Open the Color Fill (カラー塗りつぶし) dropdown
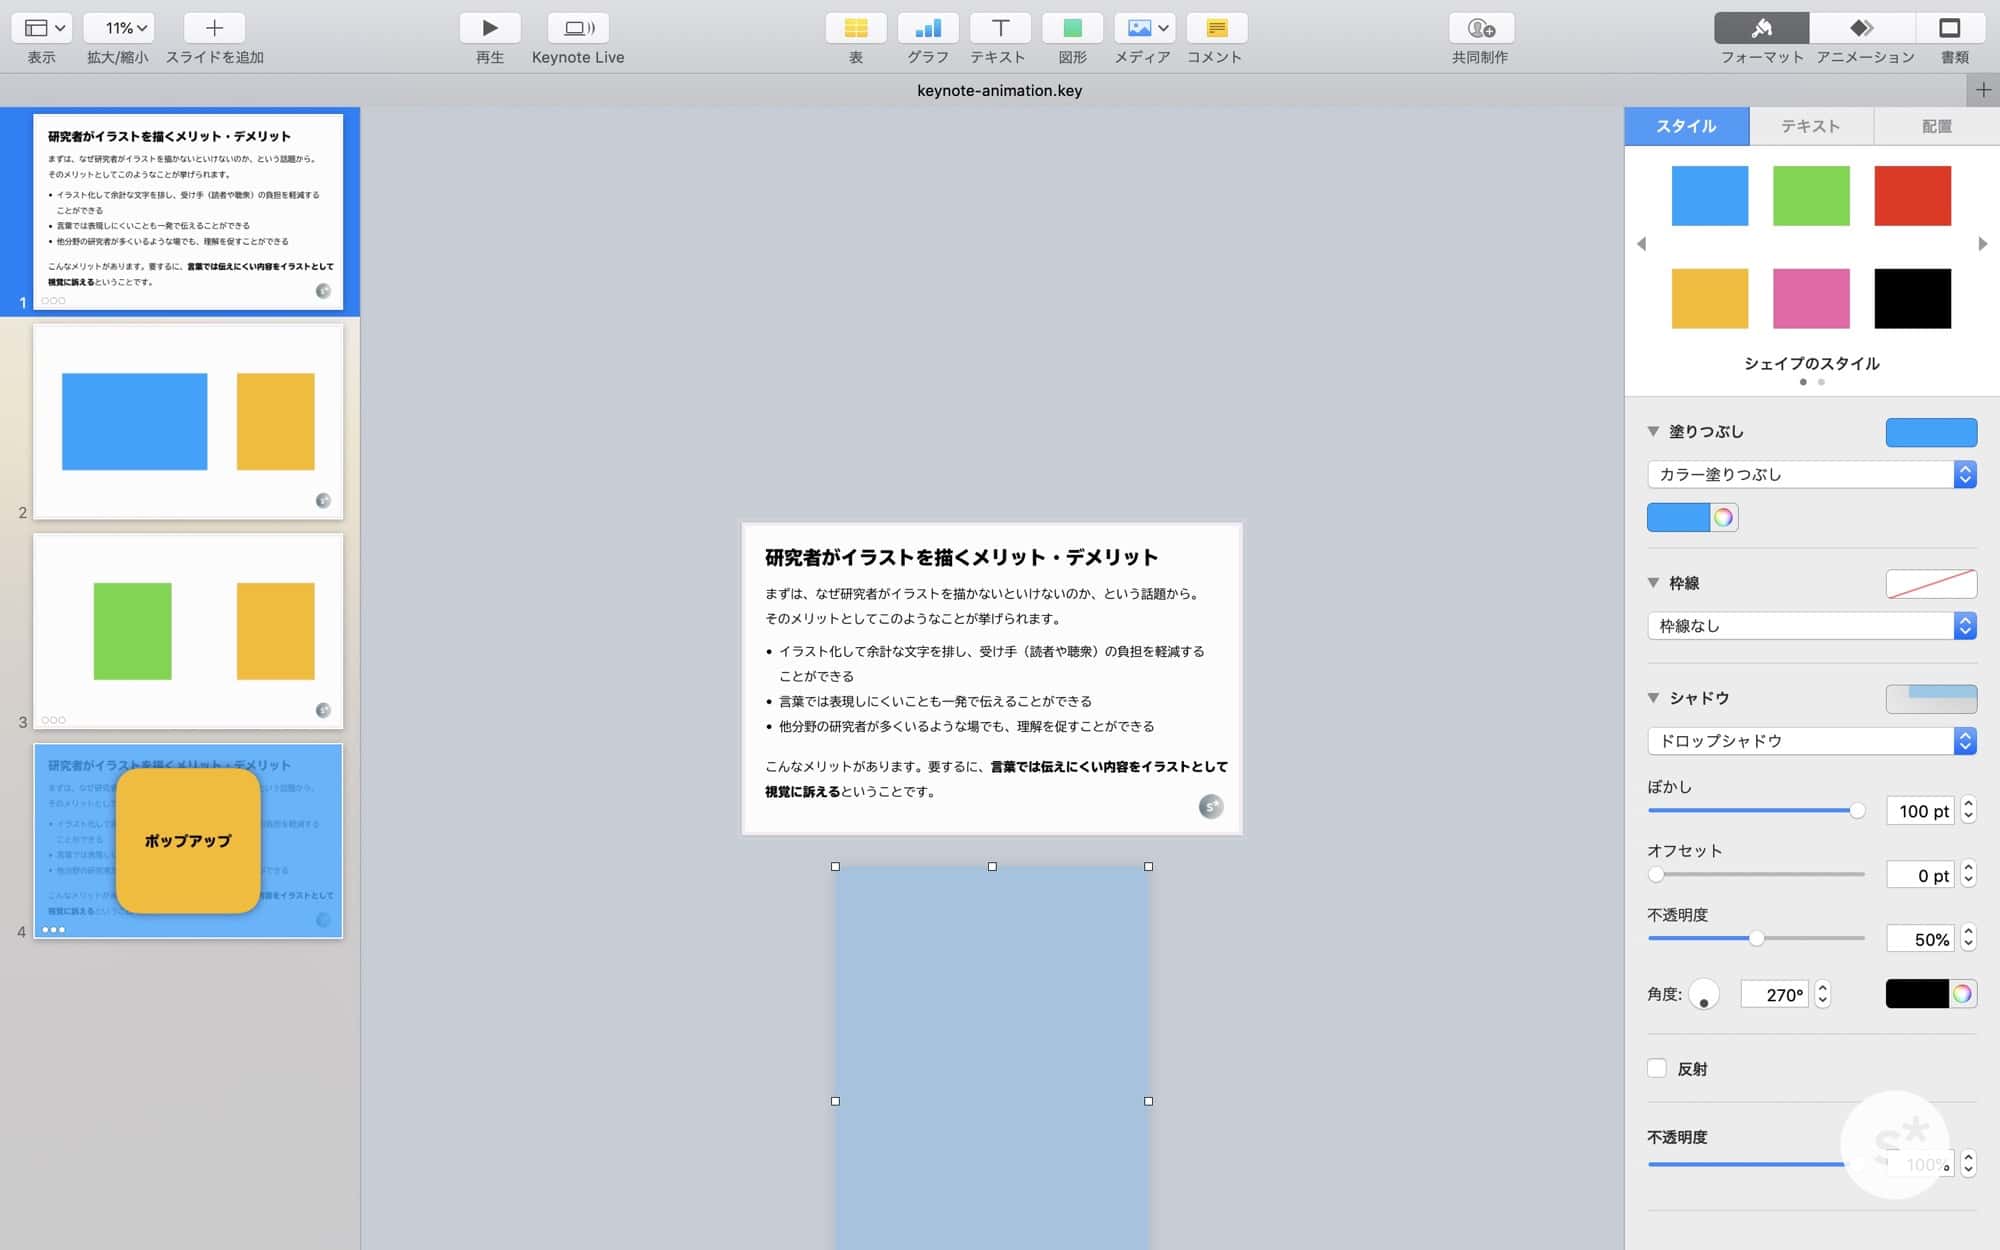Image resolution: width=2000 pixels, height=1250 pixels. point(1811,475)
